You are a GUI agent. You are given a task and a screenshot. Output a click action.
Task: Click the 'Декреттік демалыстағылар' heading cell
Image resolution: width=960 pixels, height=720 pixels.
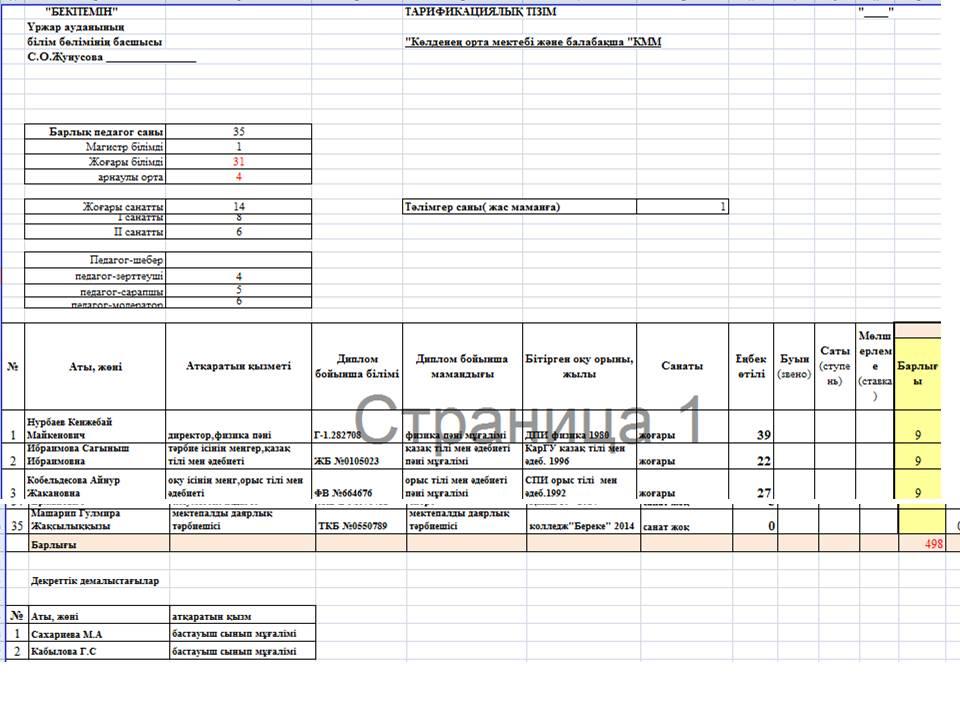point(95,580)
